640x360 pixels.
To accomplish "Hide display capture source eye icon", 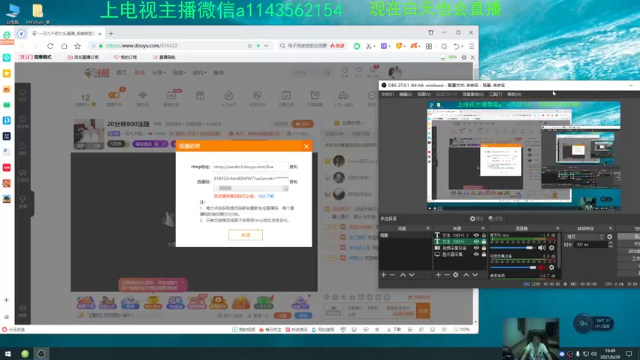I will (476, 254).
